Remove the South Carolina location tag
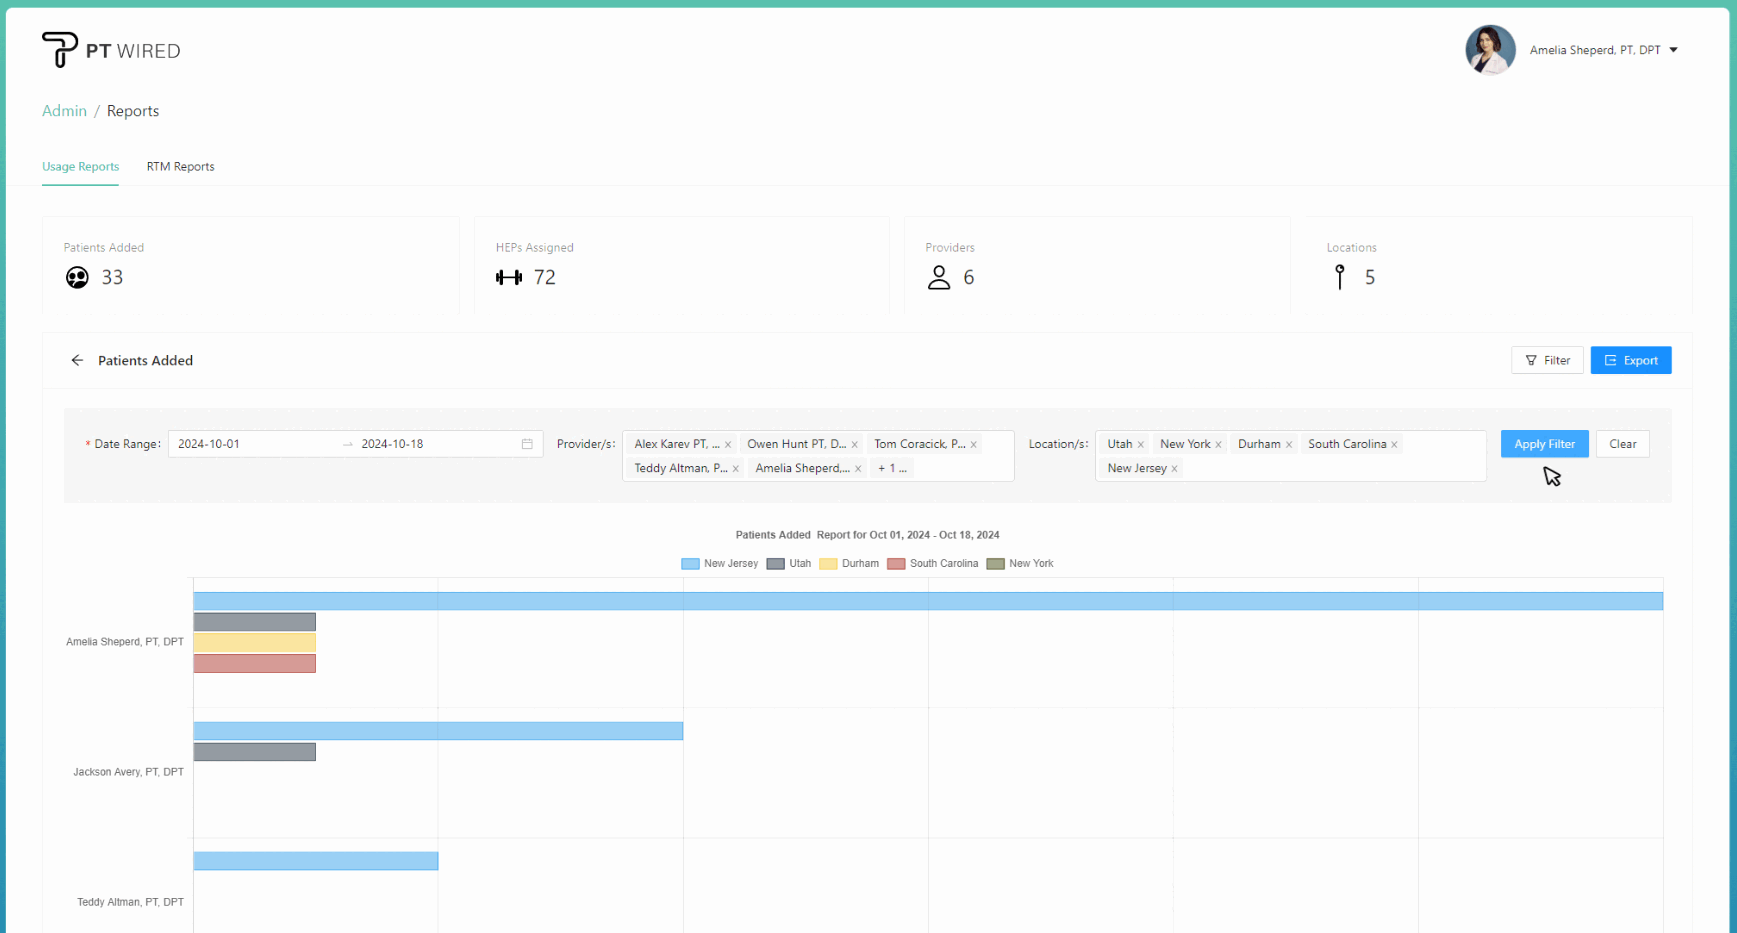This screenshot has width=1737, height=933. click(1394, 445)
